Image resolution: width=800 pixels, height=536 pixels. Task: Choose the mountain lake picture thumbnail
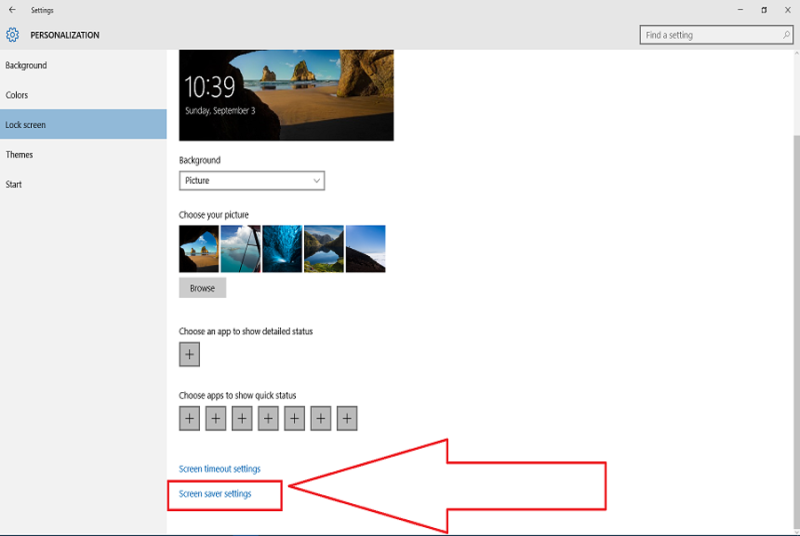(324, 249)
